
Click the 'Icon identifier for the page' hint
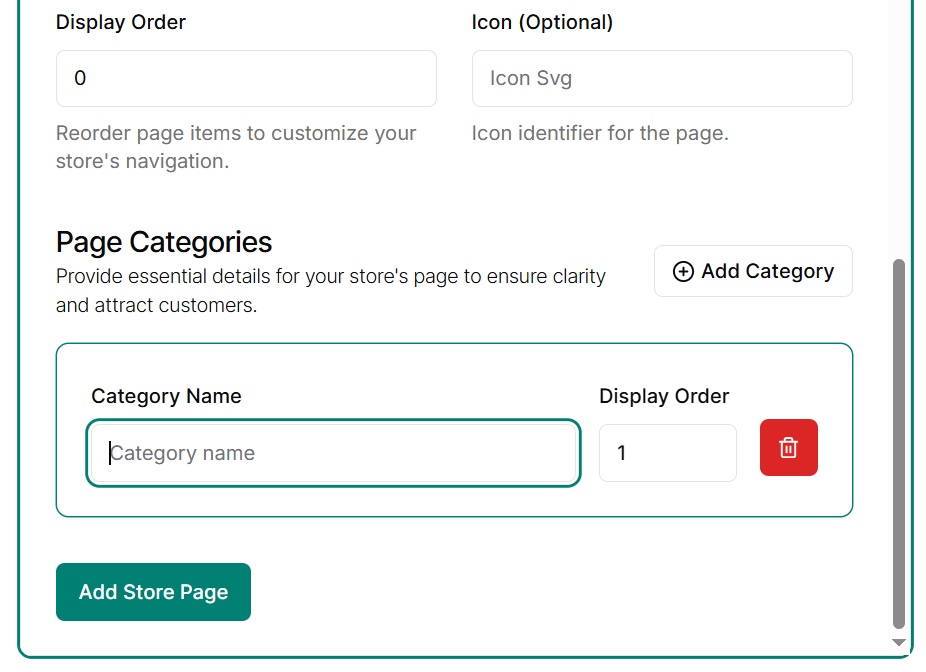(600, 133)
